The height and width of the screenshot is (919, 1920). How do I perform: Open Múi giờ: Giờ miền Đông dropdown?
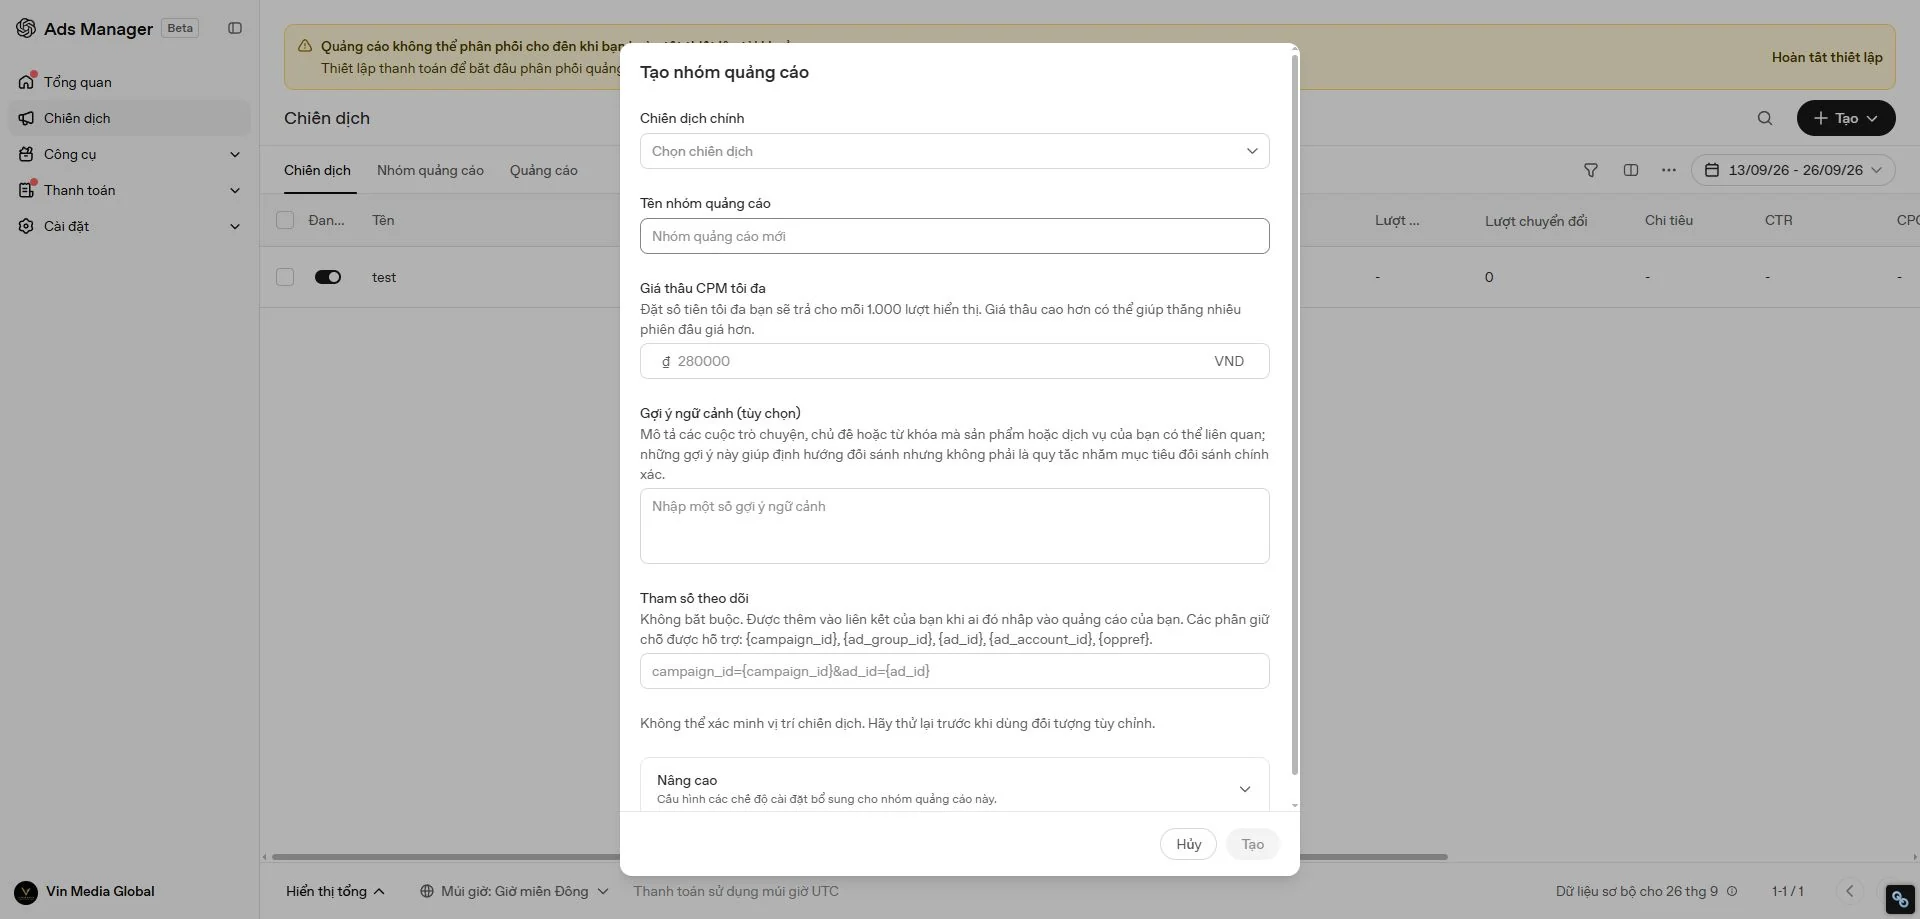(514, 891)
